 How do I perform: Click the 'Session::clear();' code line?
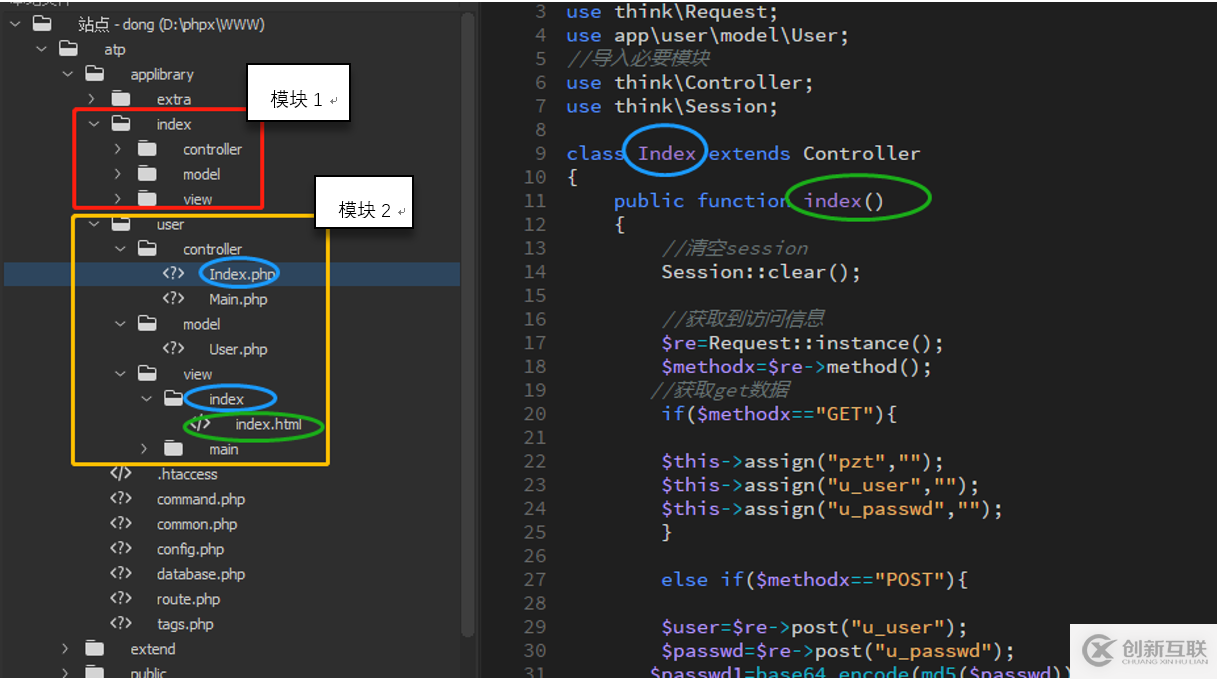[x=761, y=271]
